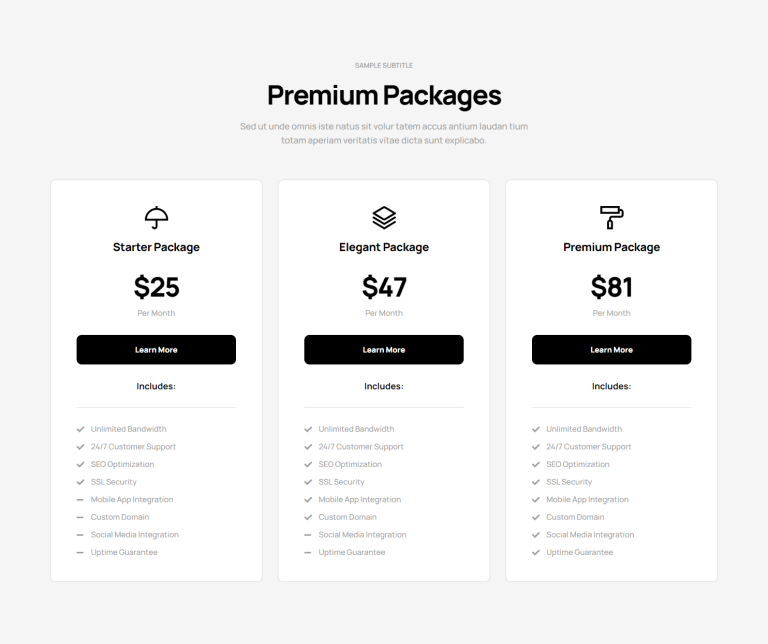768x644 pixels.
Task: Click the dash icon beside Elegant's Uptime Guarantee
Action: point(308,552)
